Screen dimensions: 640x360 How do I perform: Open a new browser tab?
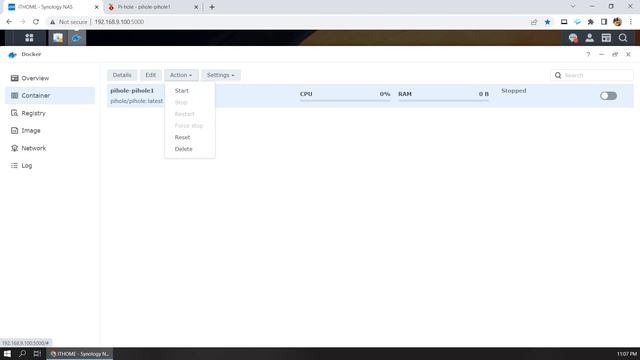tap(212, 7)
